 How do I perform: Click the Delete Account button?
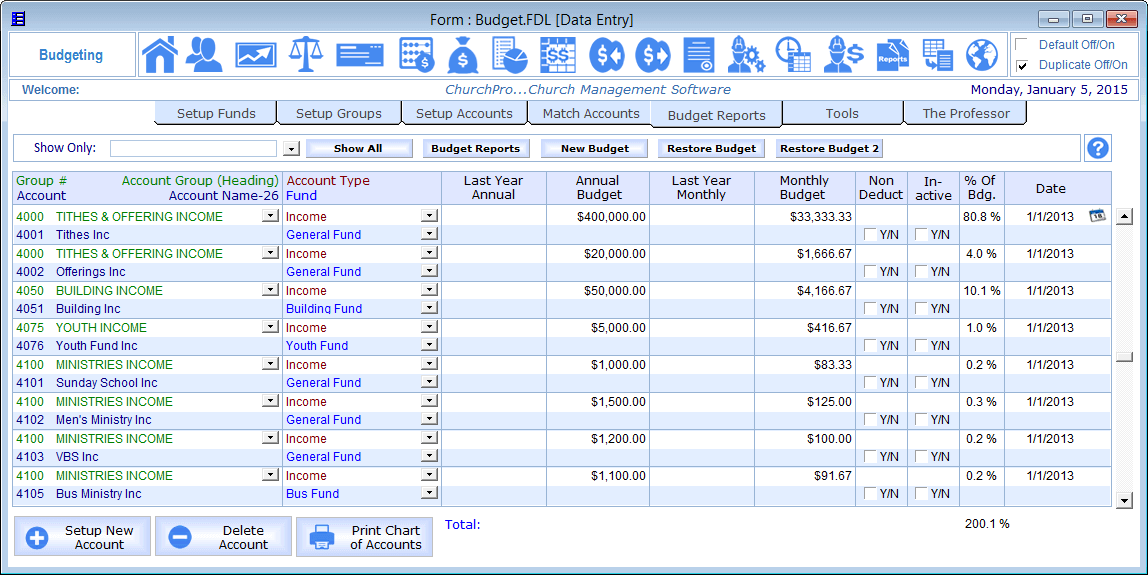[223, 537]
